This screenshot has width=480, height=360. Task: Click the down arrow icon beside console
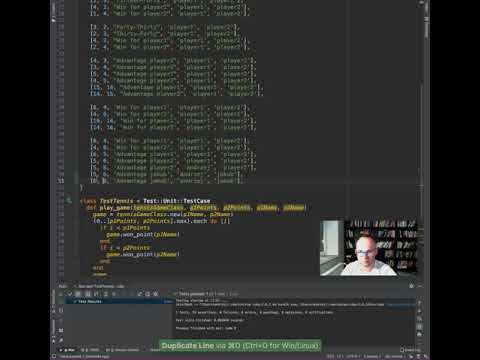click(420, 311)
